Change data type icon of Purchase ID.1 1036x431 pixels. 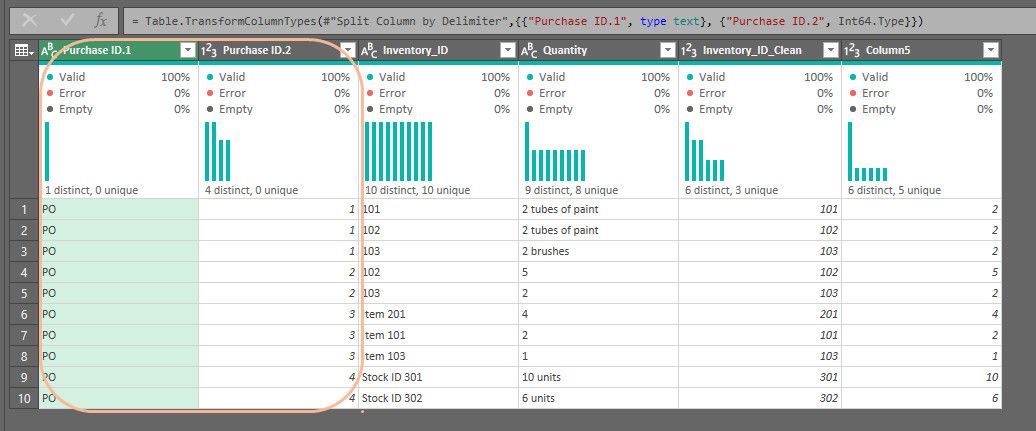50,50
